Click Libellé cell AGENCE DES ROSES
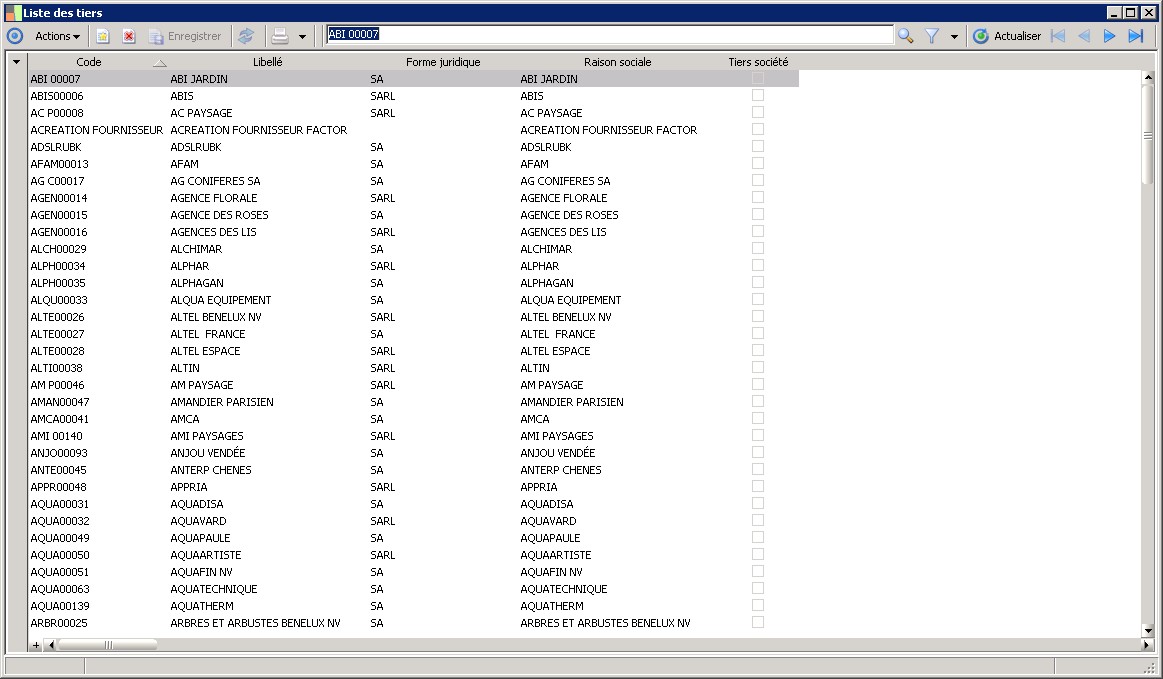Image resolution: width=1163 pixels, height=679 pixels. [220, 215]
